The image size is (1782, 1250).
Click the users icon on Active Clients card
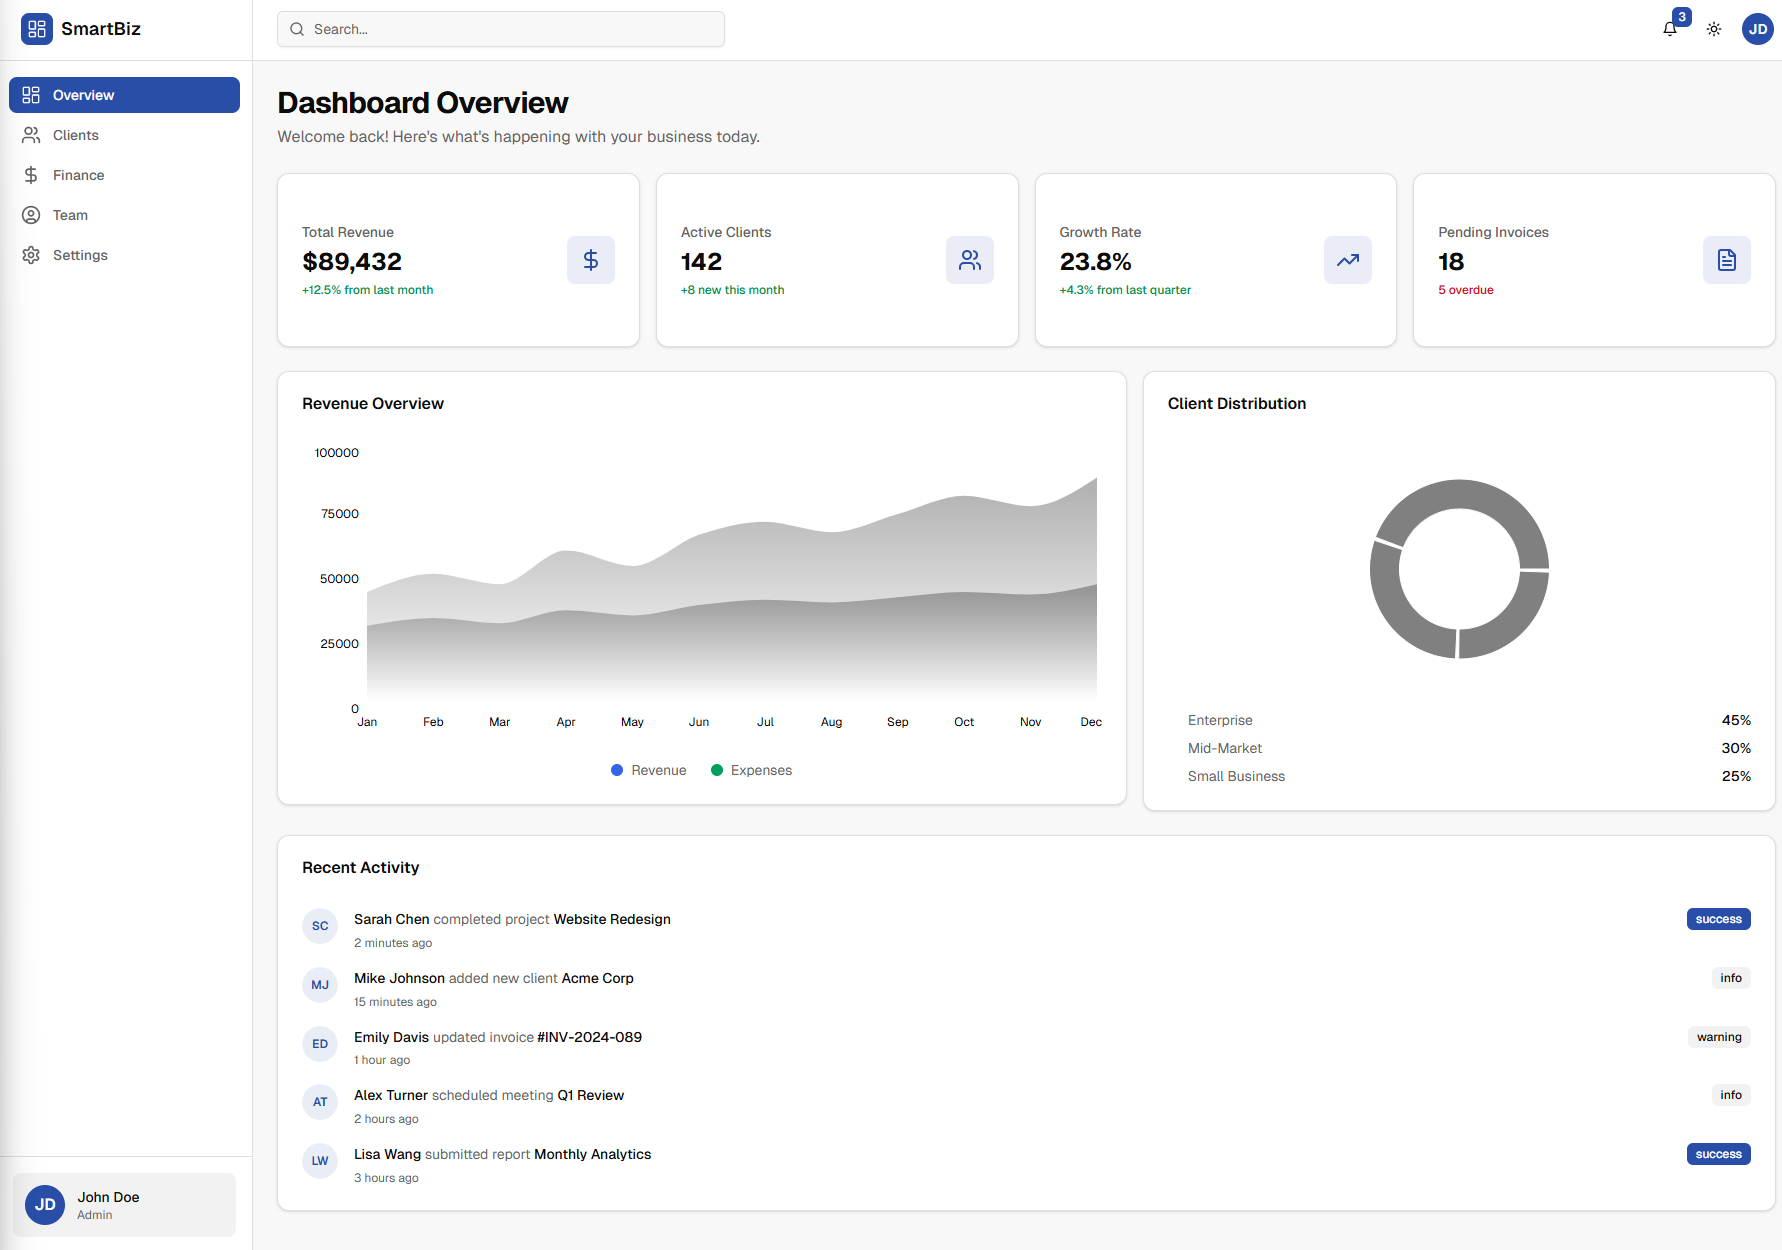[x=969, y=260]
